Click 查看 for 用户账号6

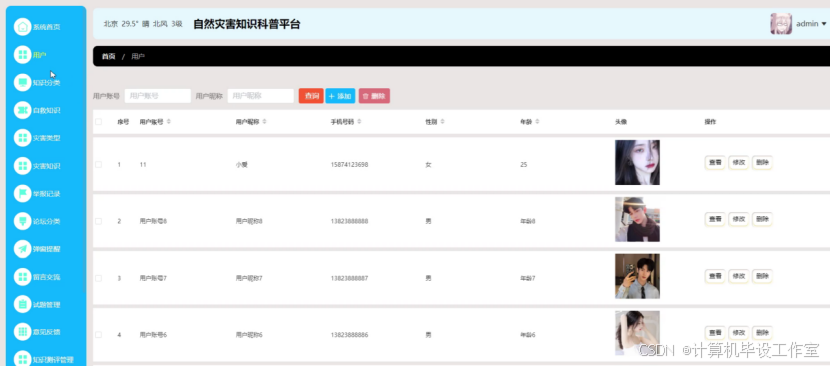(x=715, y=333)
